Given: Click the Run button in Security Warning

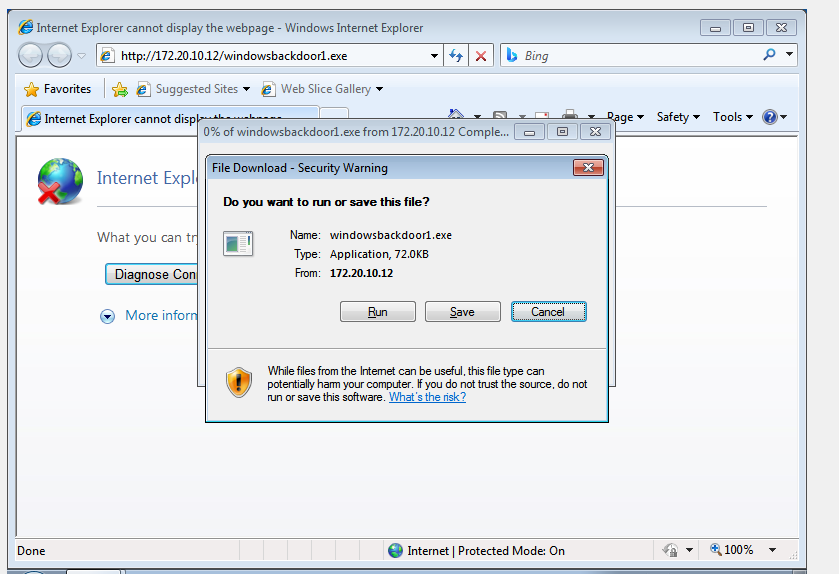Looking at the screenshot, I should 377,311.
